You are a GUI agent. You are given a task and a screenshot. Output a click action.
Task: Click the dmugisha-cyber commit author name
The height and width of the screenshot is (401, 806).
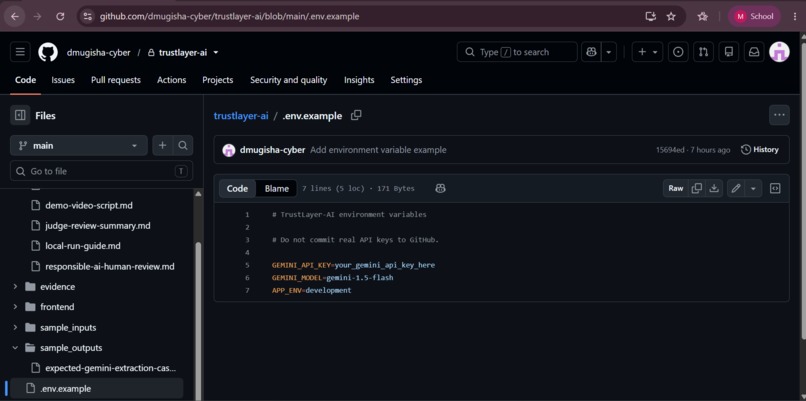pyautogui.click(x=272, y=150)
